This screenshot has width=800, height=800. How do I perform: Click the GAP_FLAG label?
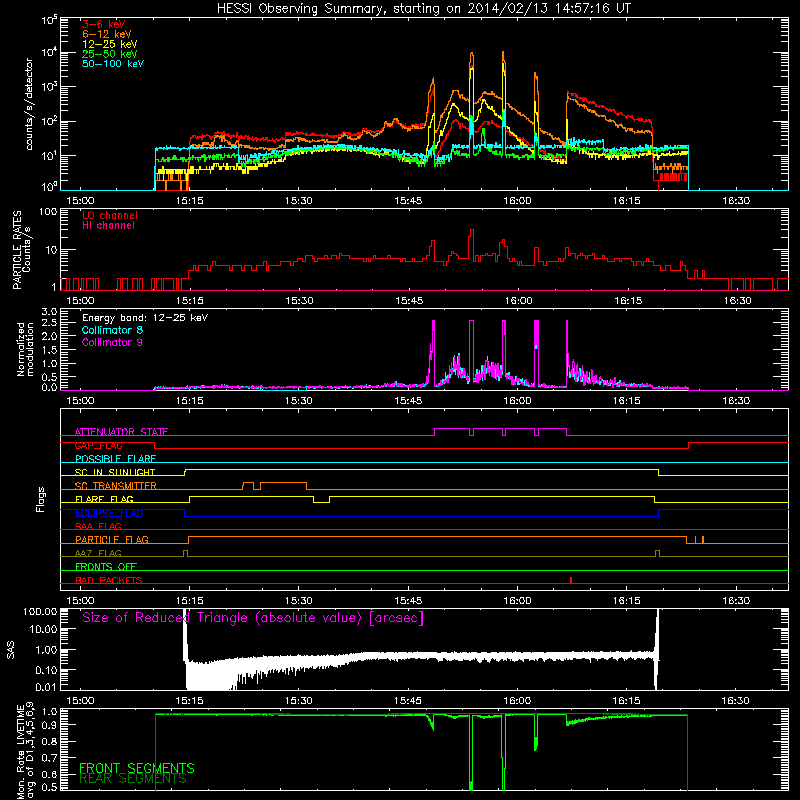pos(98,445)
